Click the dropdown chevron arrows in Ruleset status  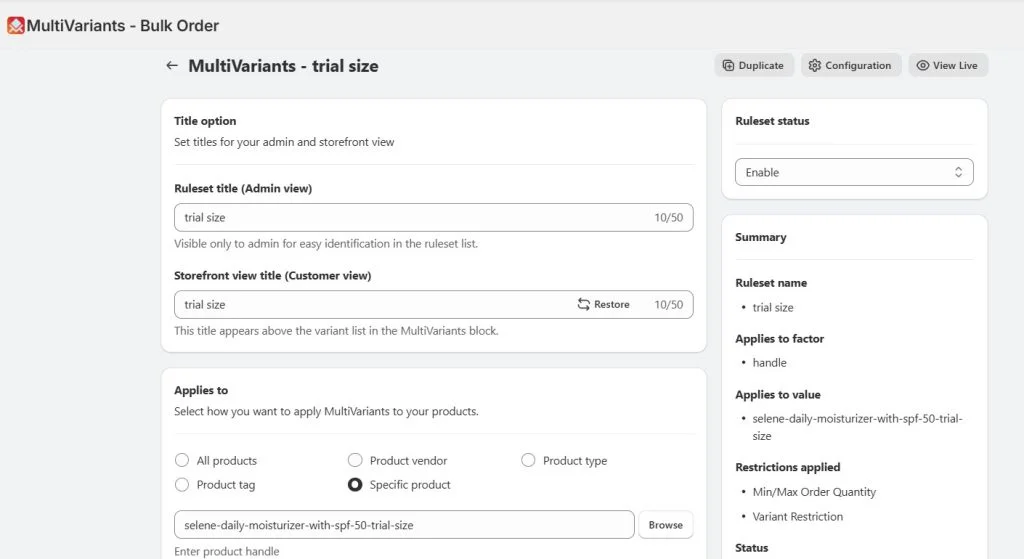(958, 172)
